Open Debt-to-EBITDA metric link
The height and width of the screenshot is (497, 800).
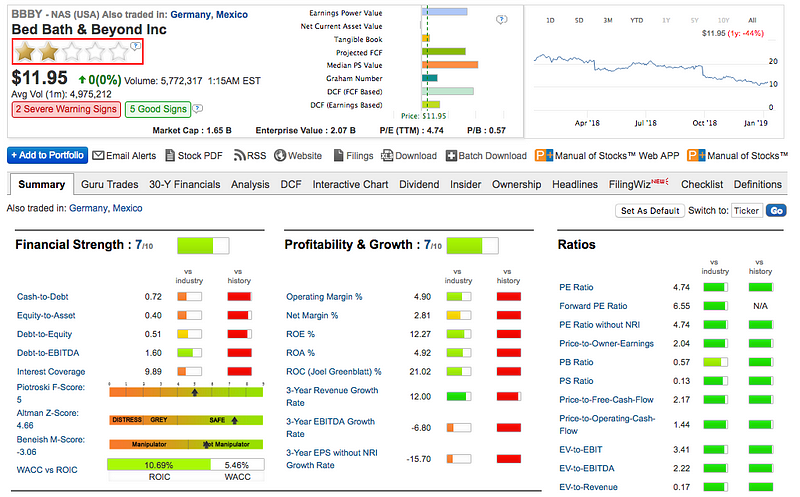click(x=48, y=353)
